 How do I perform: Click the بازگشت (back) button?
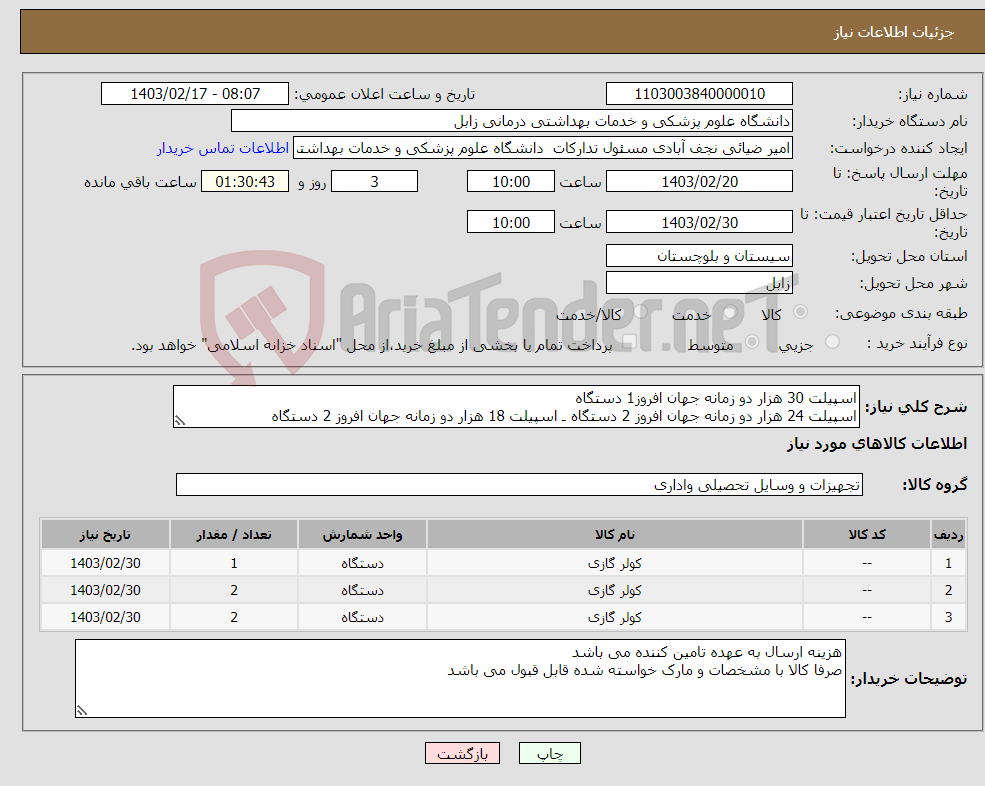pos(462,753)
